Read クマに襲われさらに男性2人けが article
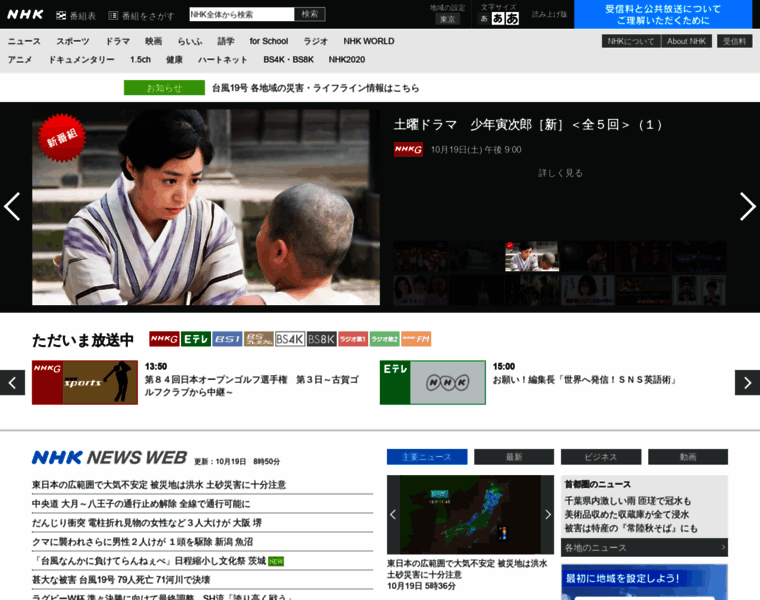This screenshot has height=600, width=760. 142,542
